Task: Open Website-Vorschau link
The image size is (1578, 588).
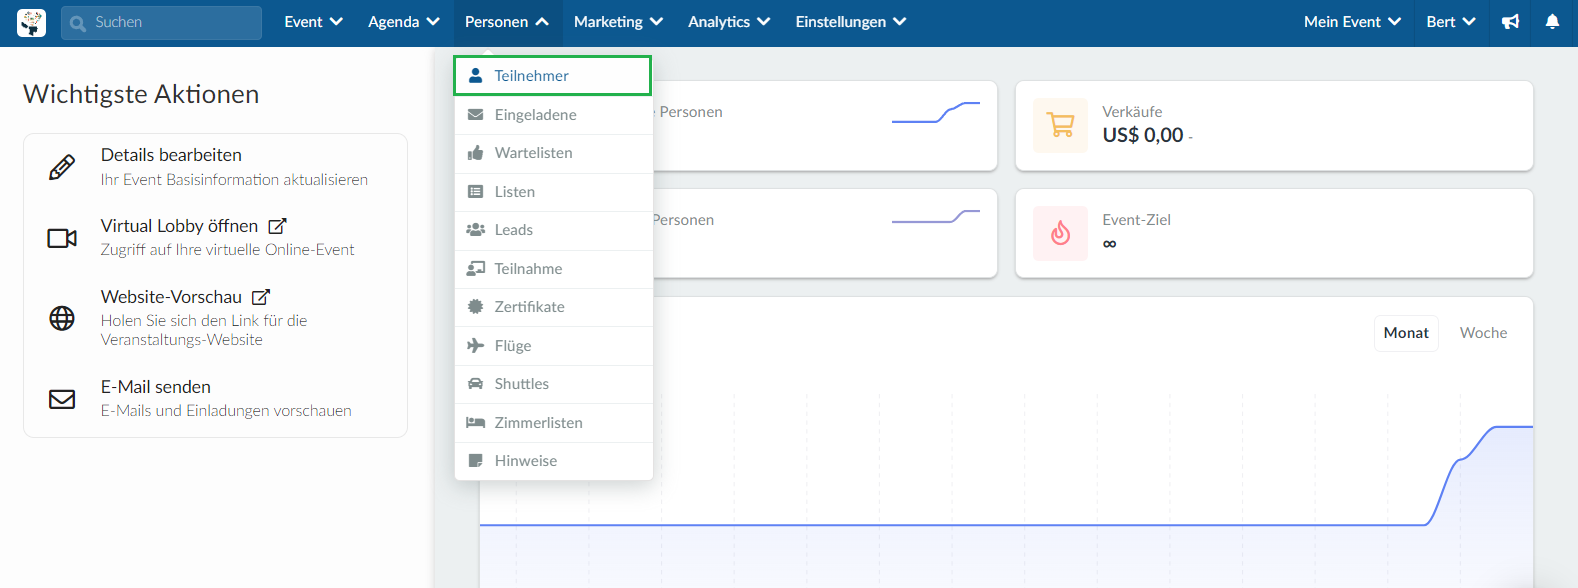Action: click(x=171, y=297)
